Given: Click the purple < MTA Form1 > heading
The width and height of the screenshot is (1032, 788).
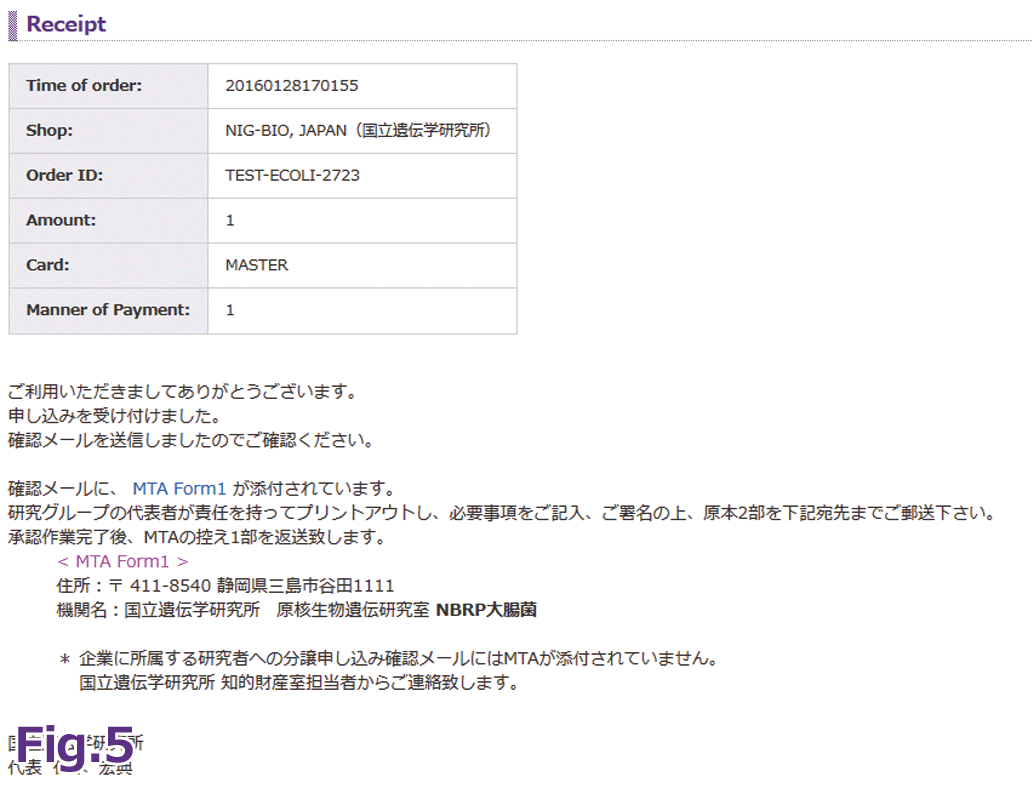Looking at the screenshot, I should [x=123, y=561].
